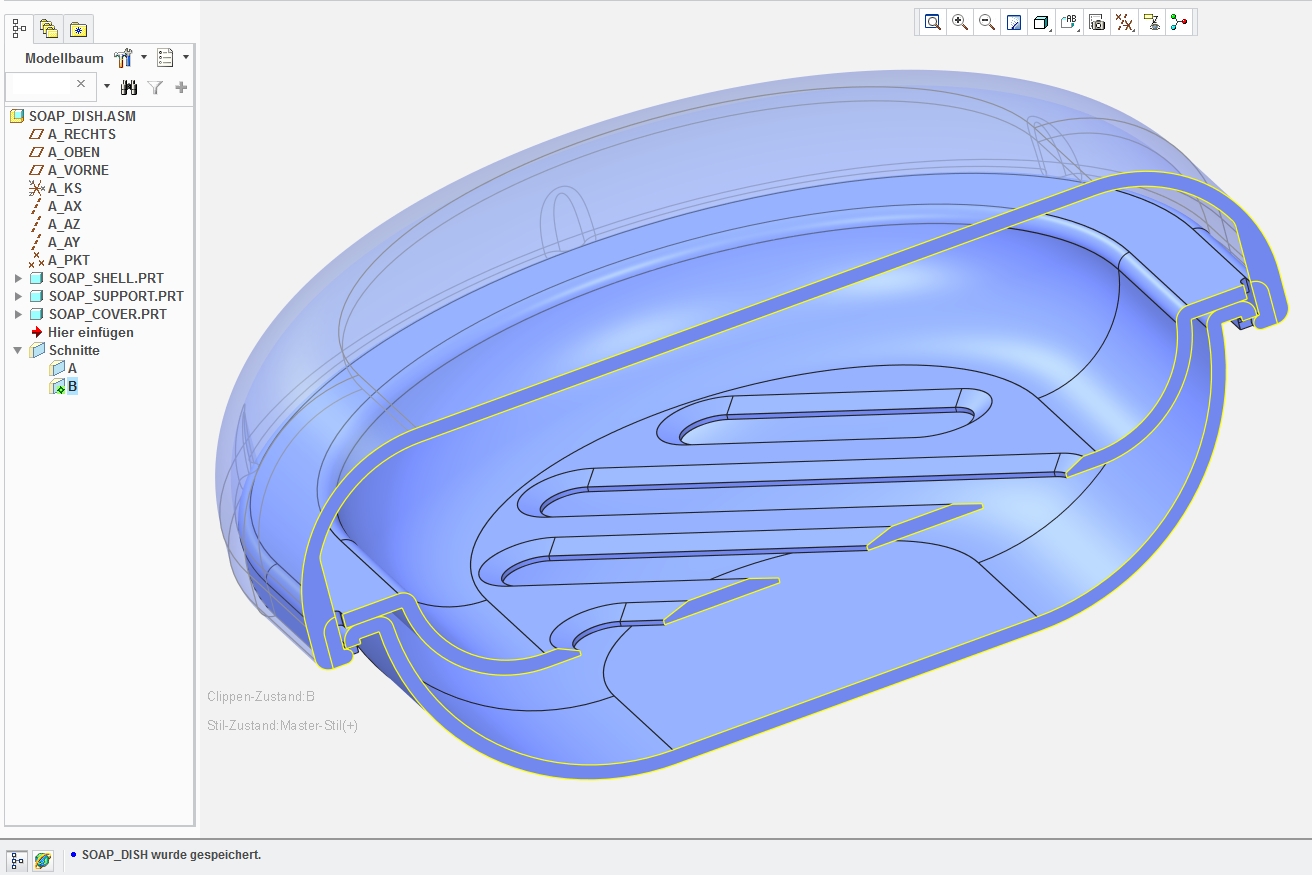Collapse the Schnitte folder
This screenshot has width=1312, height=875.
tap(18, 350)
